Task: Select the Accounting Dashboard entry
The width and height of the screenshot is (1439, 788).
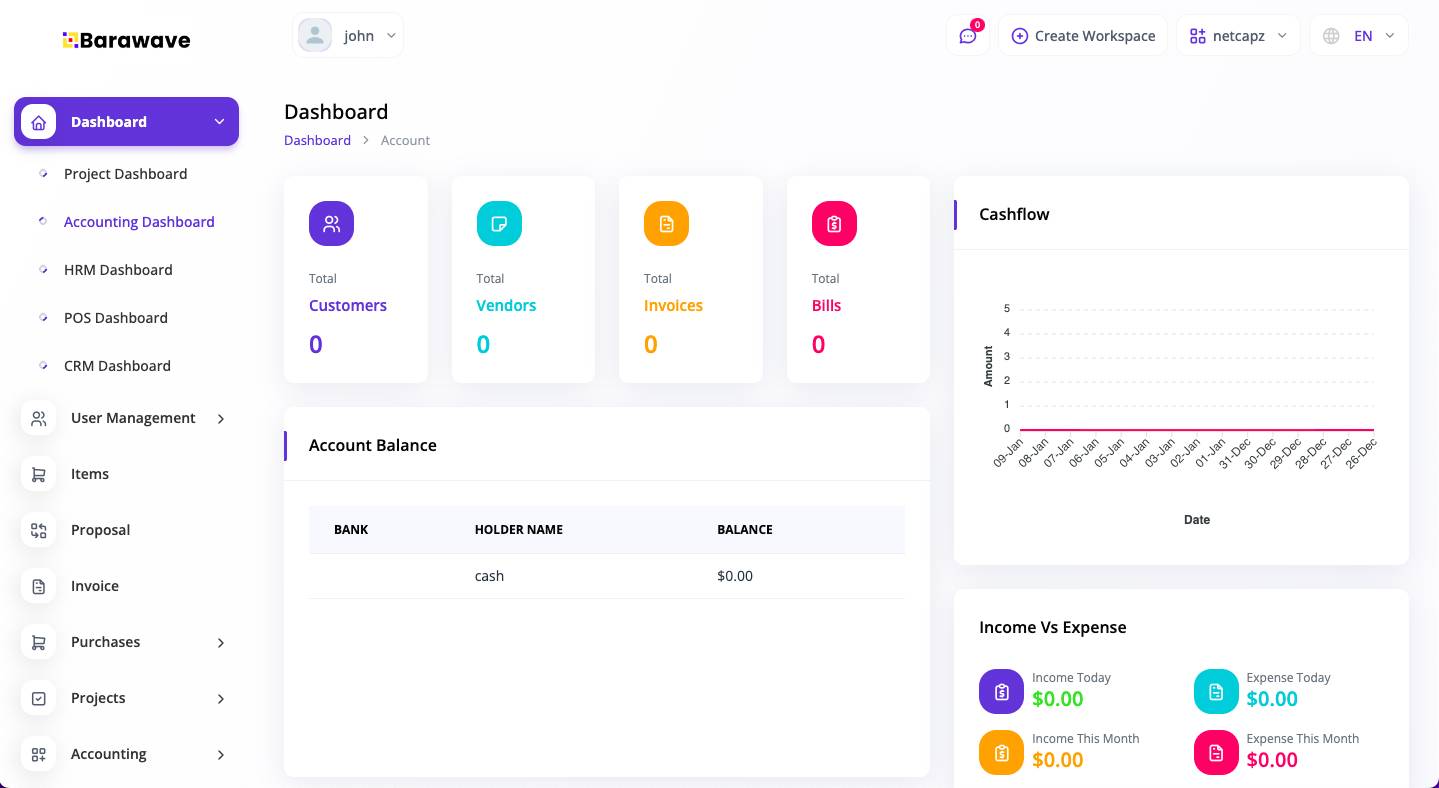Action: point(139,222)
